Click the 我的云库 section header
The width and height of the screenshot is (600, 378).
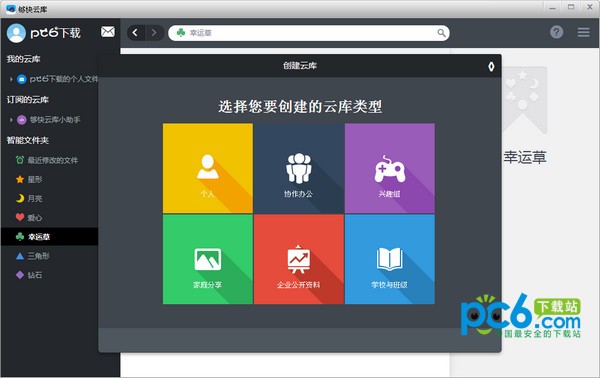pyautogui.click(x=23, y=59)
